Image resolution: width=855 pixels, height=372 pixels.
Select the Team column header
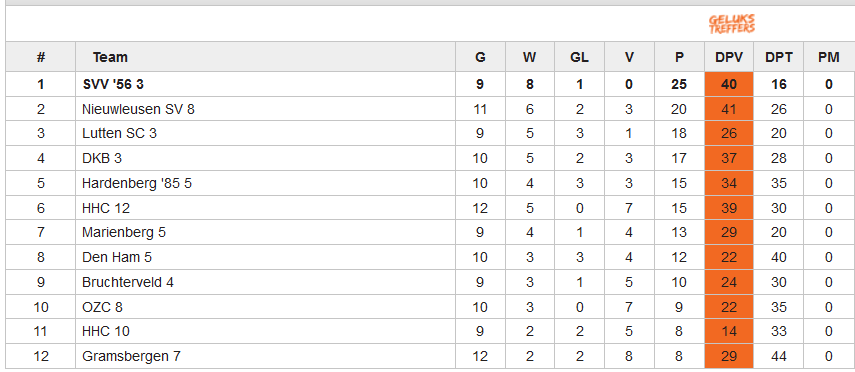click(110, 57)
